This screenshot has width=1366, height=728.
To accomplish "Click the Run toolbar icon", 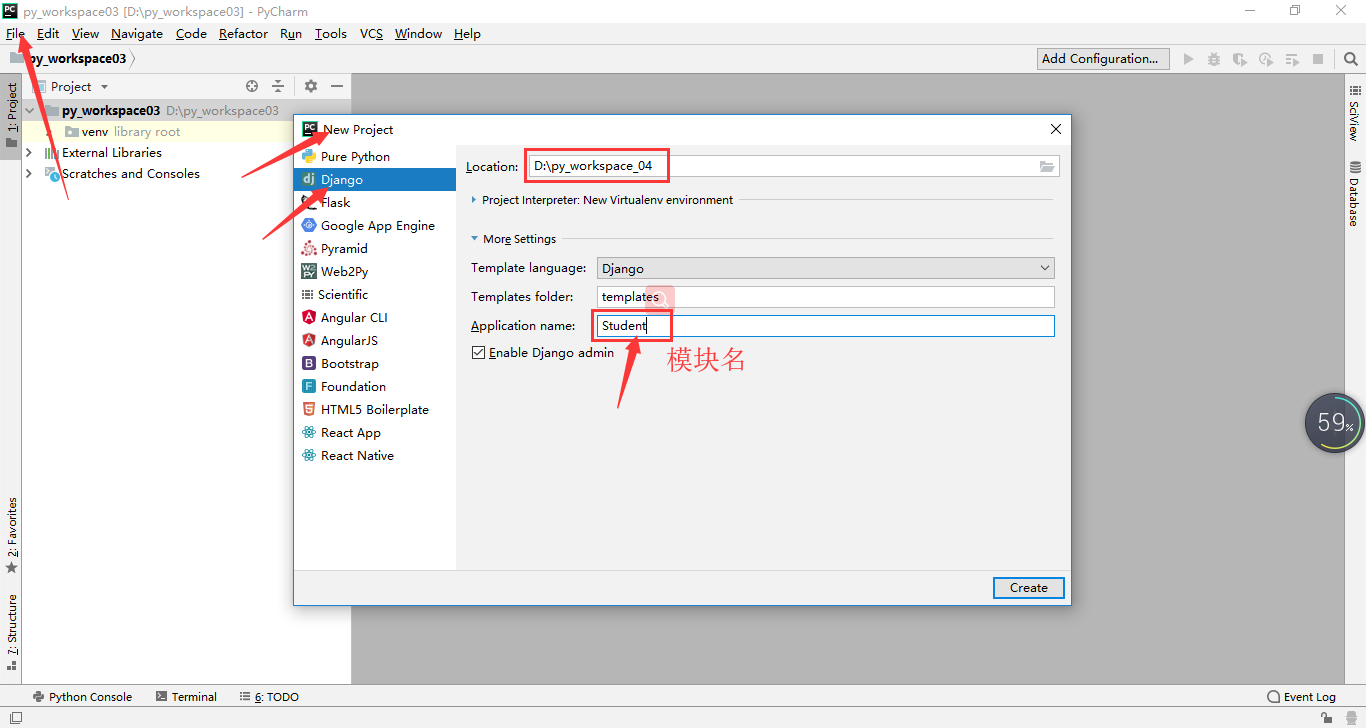I will point(1188,59).
